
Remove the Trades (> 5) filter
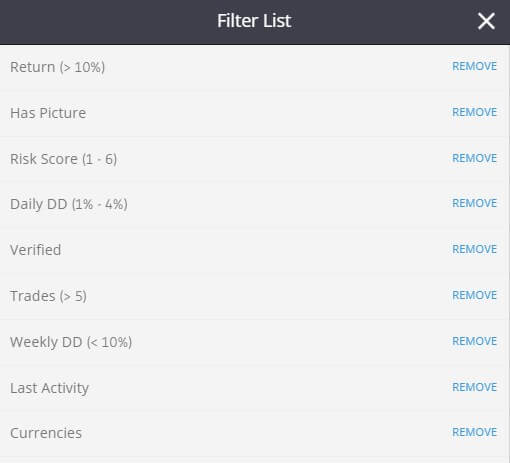(474, 295)
